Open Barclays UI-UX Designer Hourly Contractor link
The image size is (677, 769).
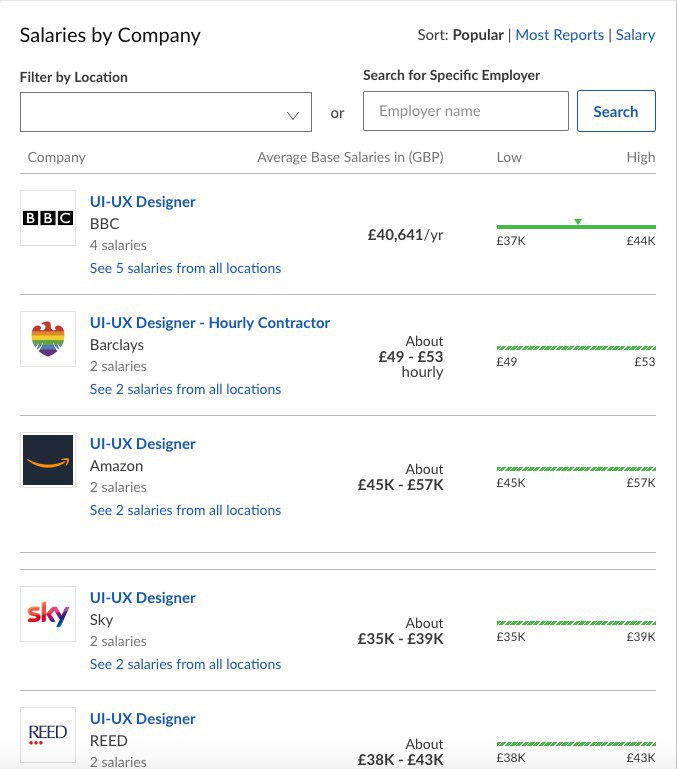(x=209, y=323)
